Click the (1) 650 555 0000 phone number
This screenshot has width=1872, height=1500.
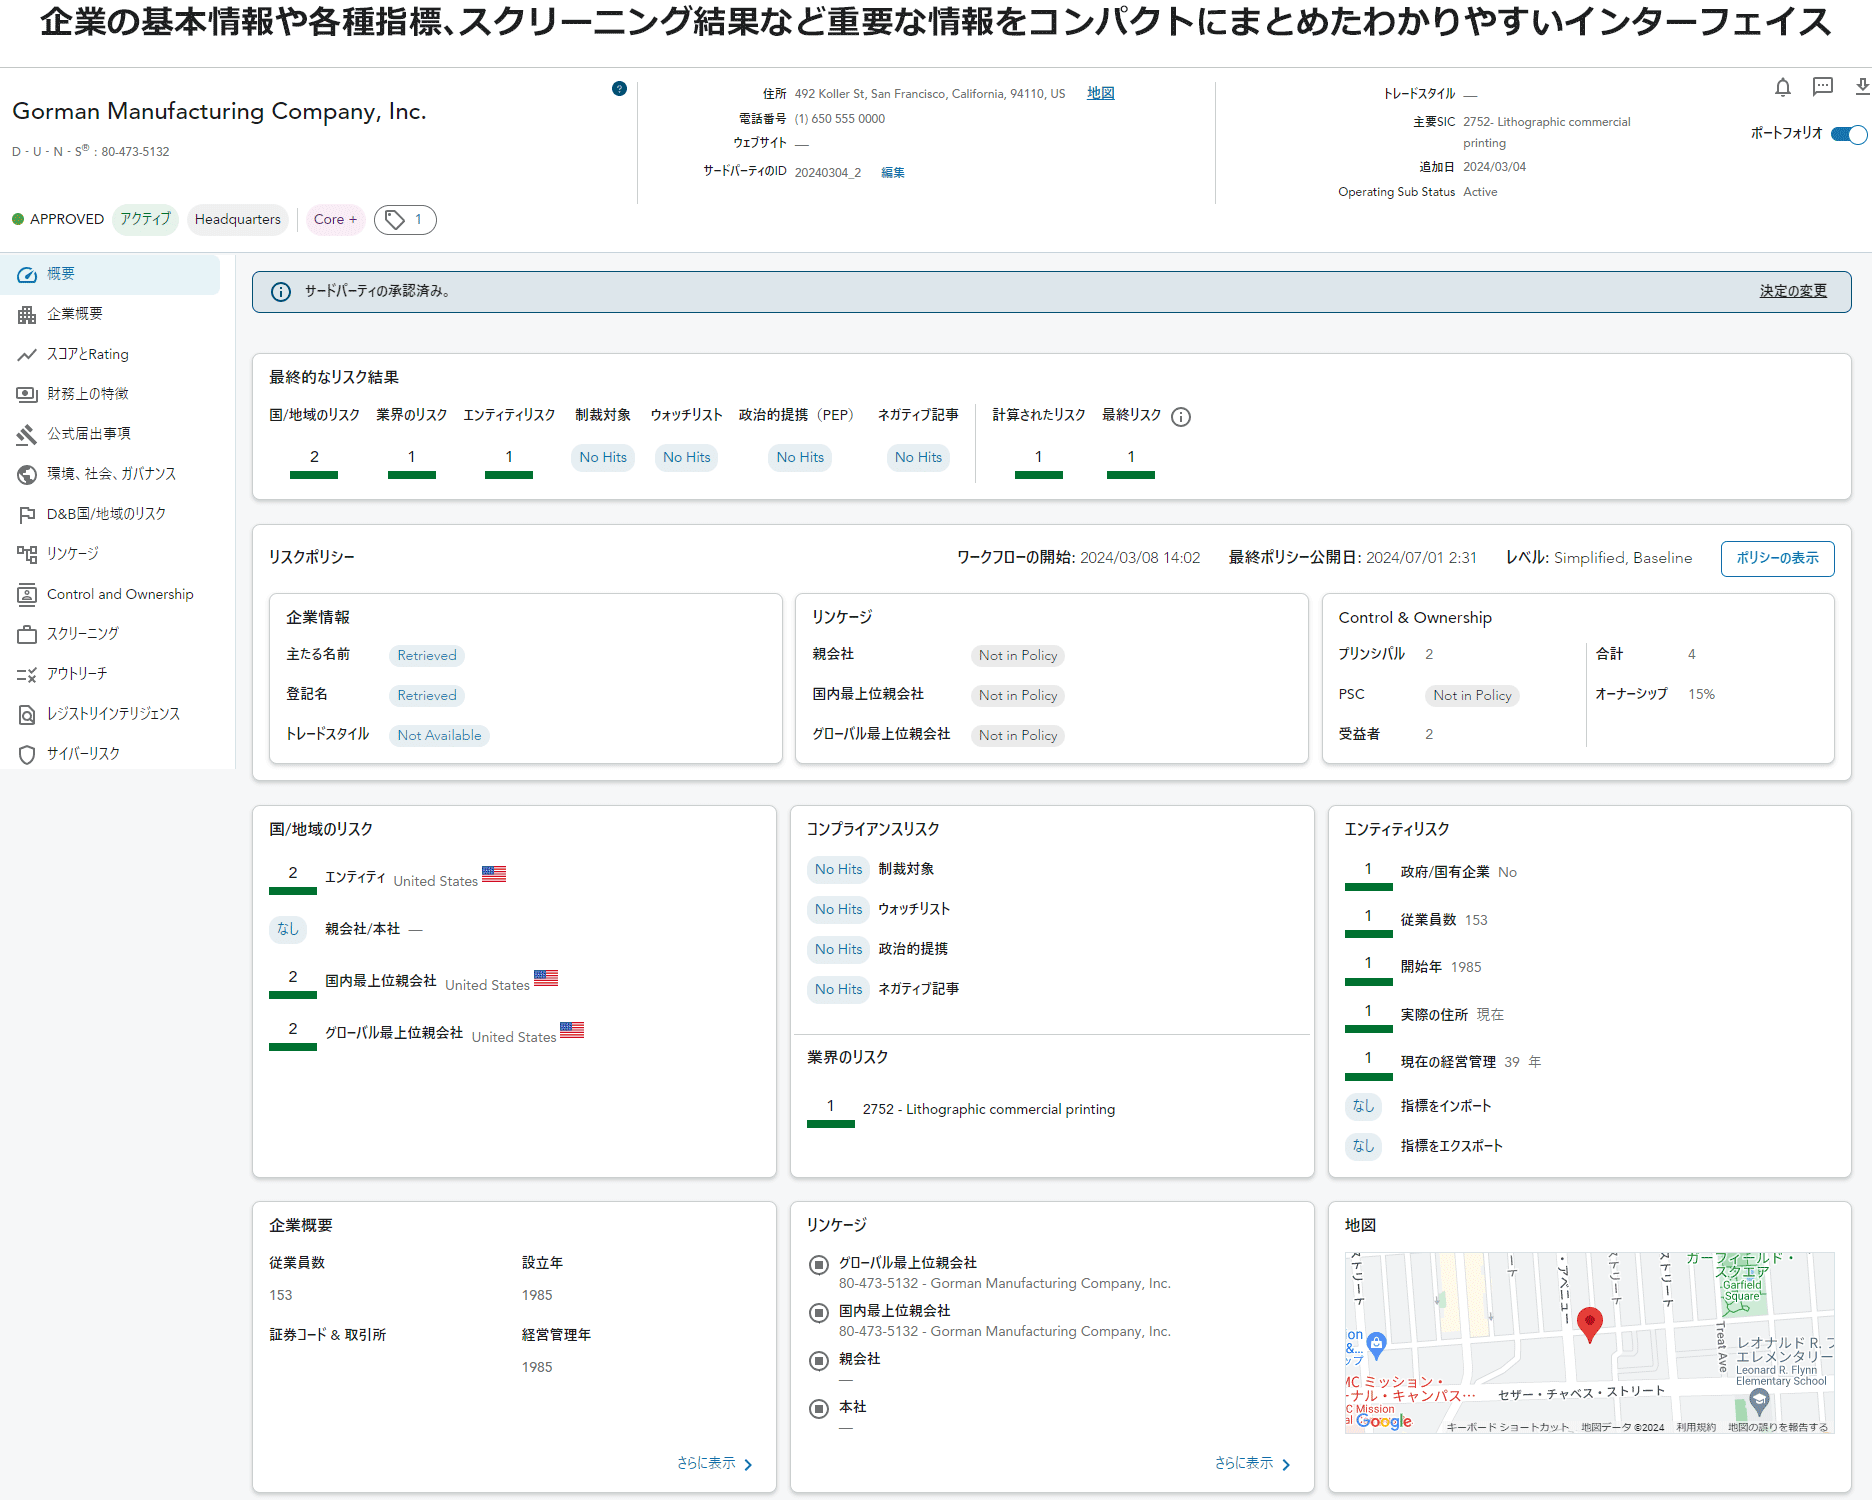click(x=840, y=119)
